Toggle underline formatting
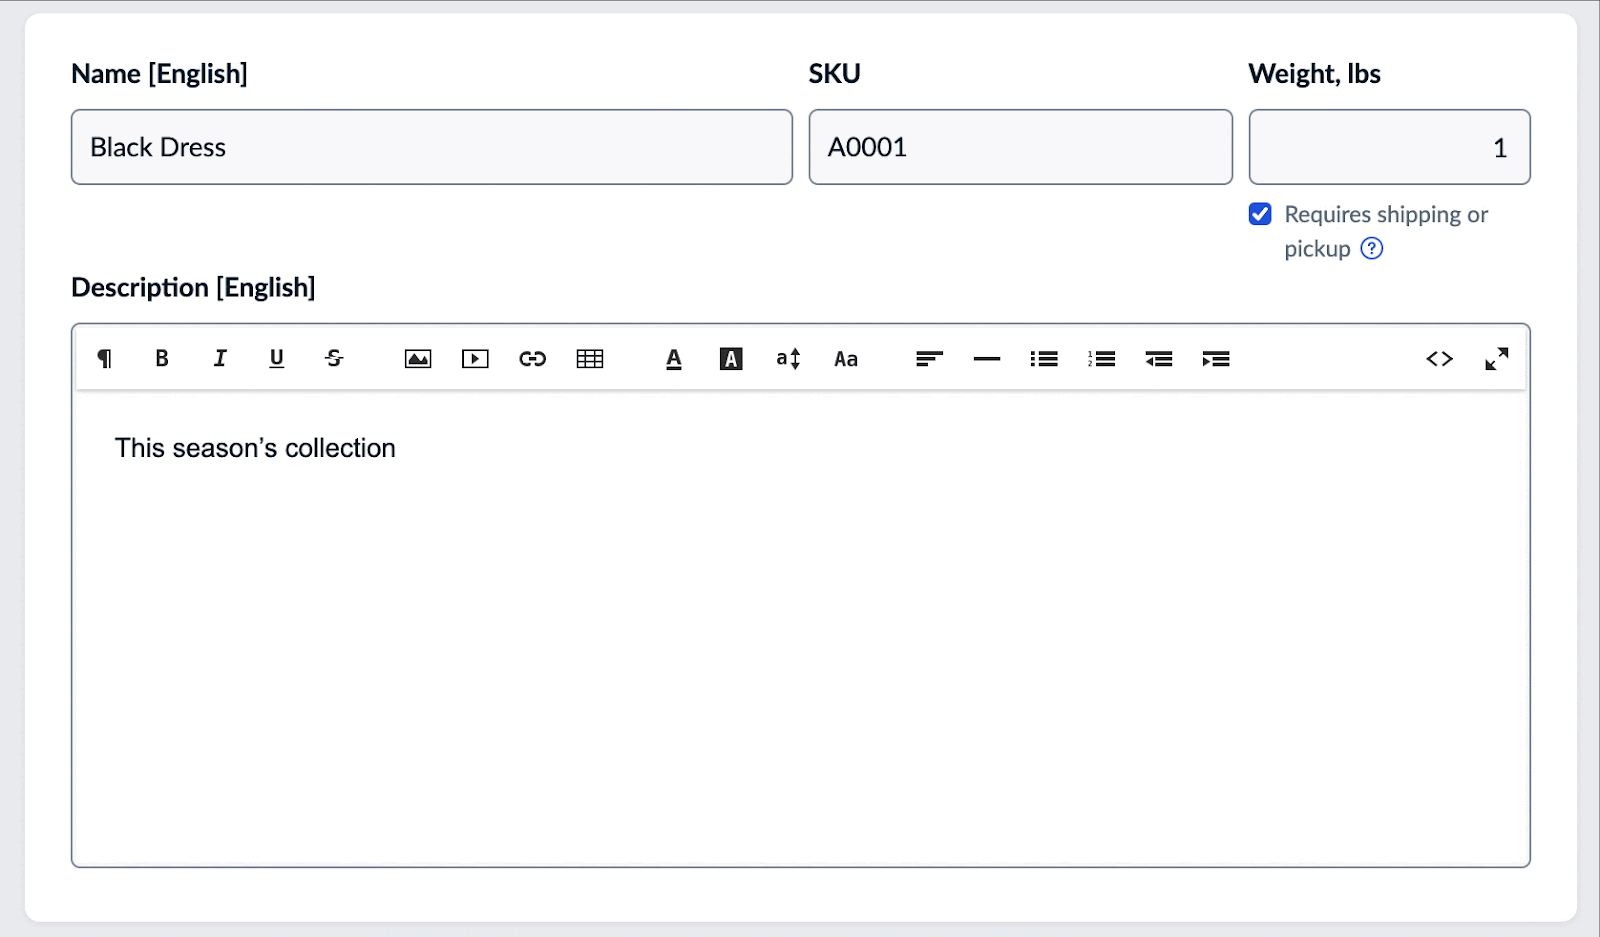This screenshot has width=1600, height=937. [277, 359]
